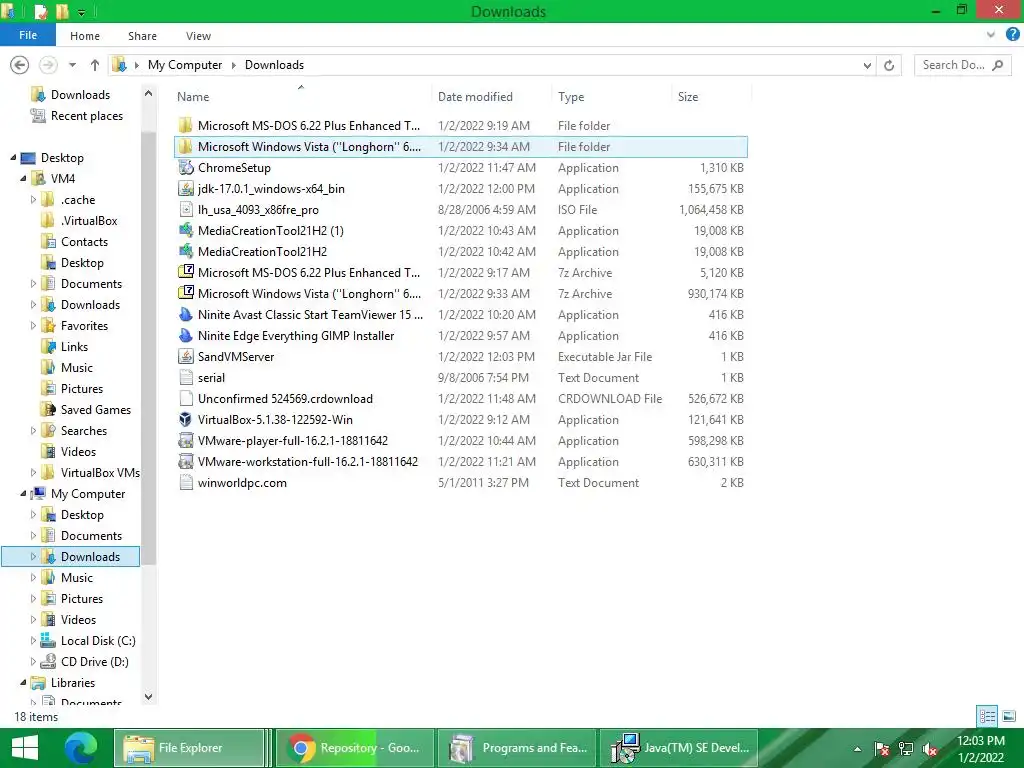Viewport: 1024px width, 768px height.
Task: Select the VirtualBox-5.1.38-122592-Win installer icon
Action: pyautogui.click(x=186, y=420)
